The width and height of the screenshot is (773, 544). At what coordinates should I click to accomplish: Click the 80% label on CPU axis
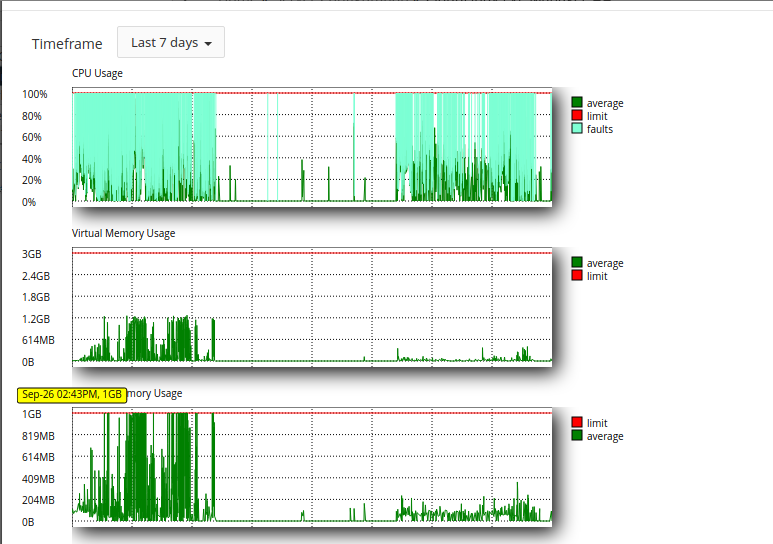(x=32, y=116)
